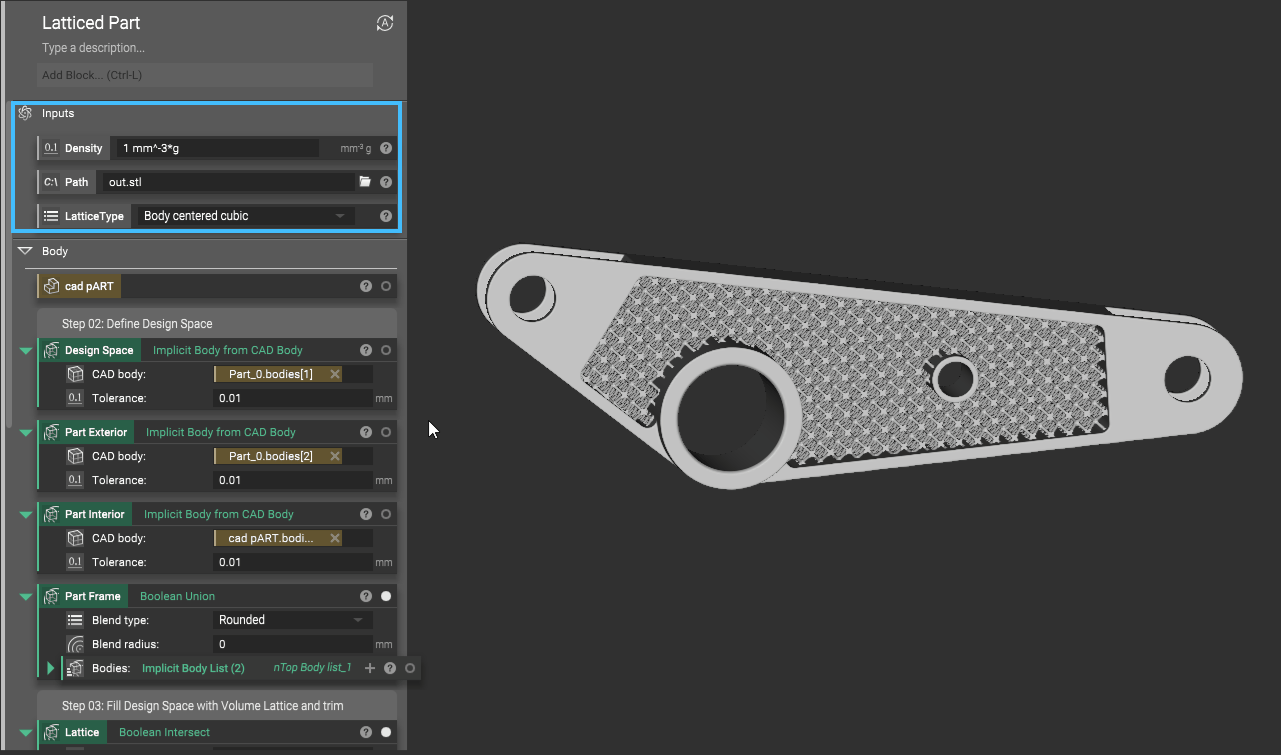
Task: Click the Implicit Body from CAD Body link for Design Space
Action: point(228,350)
